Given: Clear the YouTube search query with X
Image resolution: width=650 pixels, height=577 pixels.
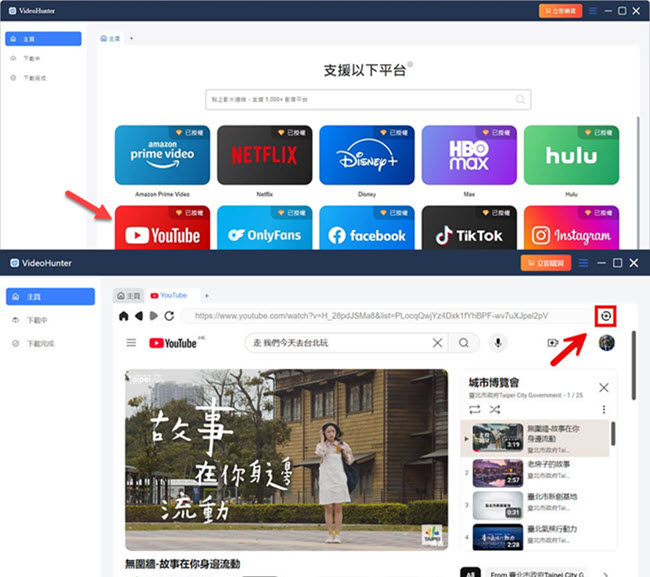Looking at the screenshot, I should [x=437, y=343].
